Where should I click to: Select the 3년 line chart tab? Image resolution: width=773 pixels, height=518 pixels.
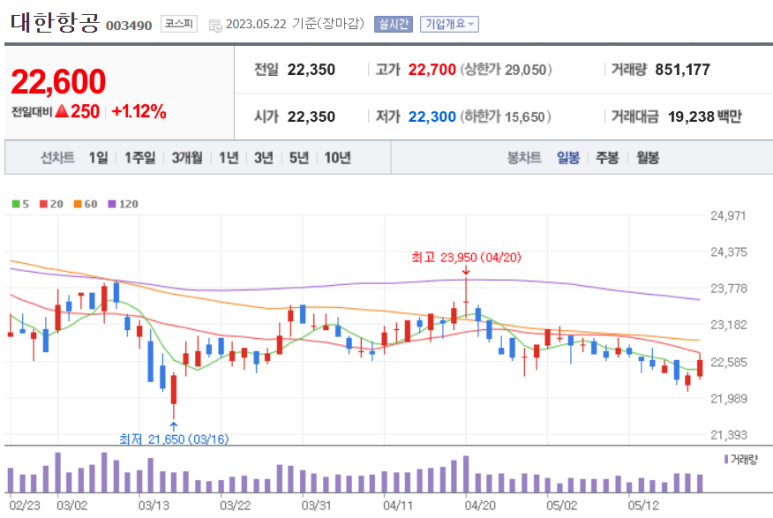pyautogui.click(x=263, y=158)
